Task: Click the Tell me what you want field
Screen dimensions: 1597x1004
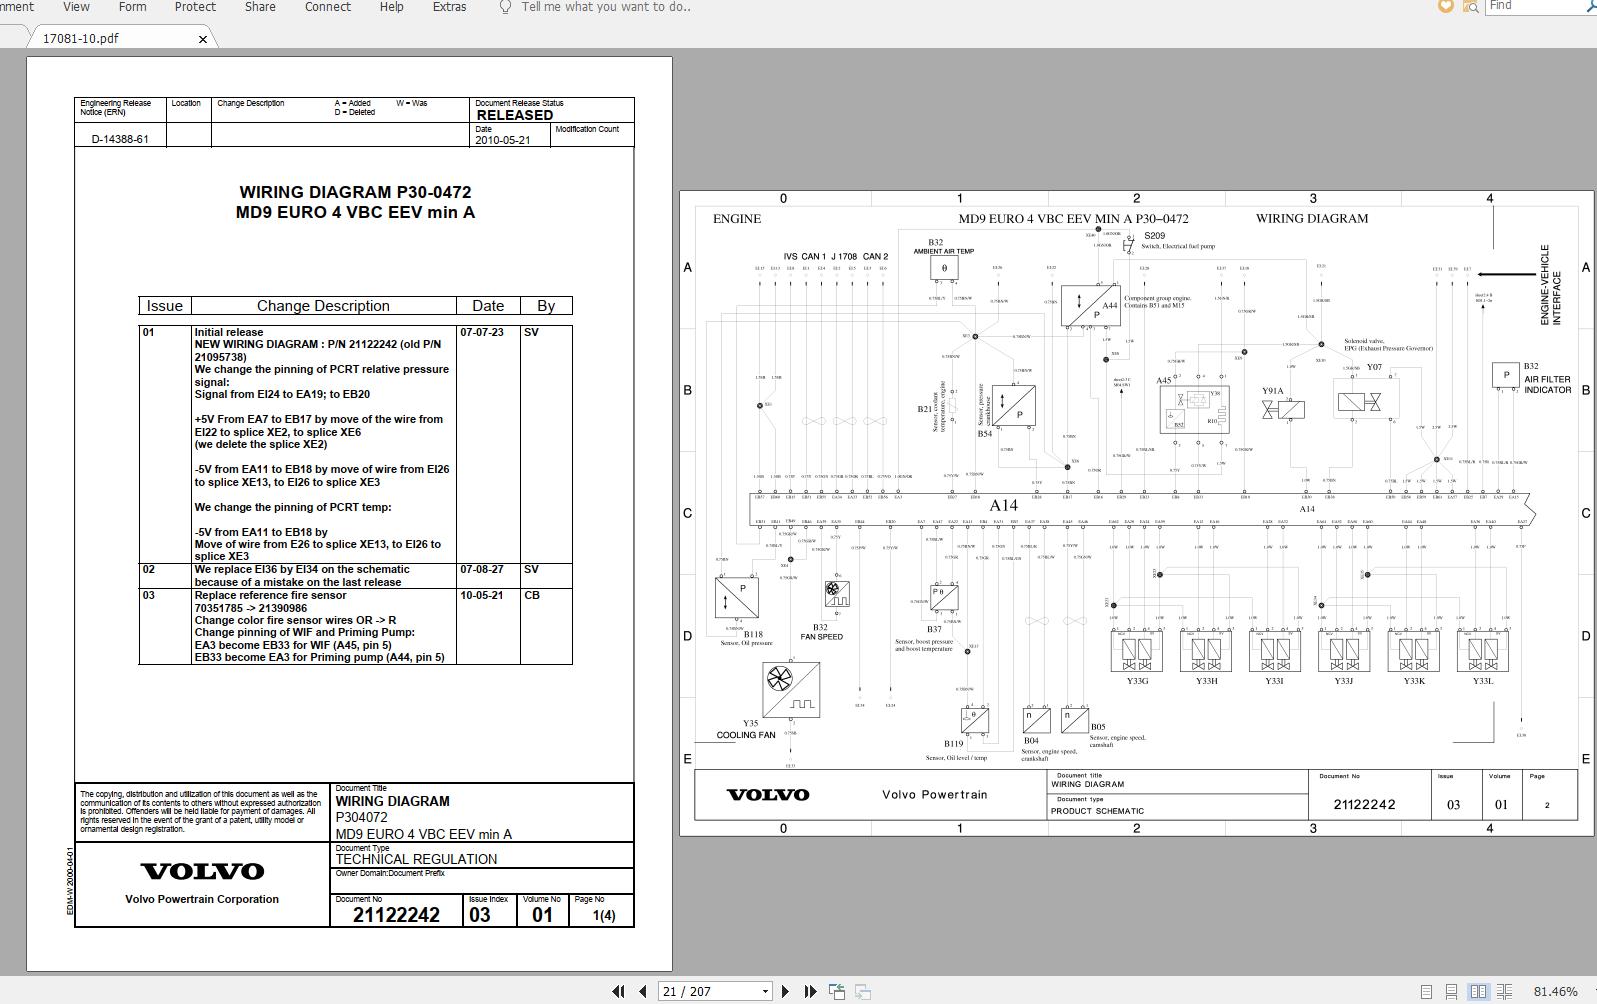Action: coord(606,6)
